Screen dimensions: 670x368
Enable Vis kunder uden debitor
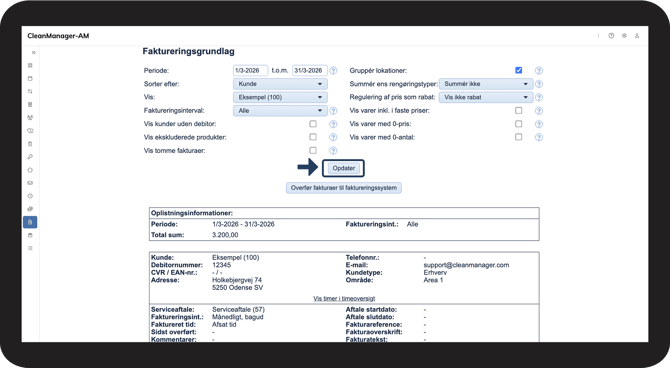[x=313, y=124]
